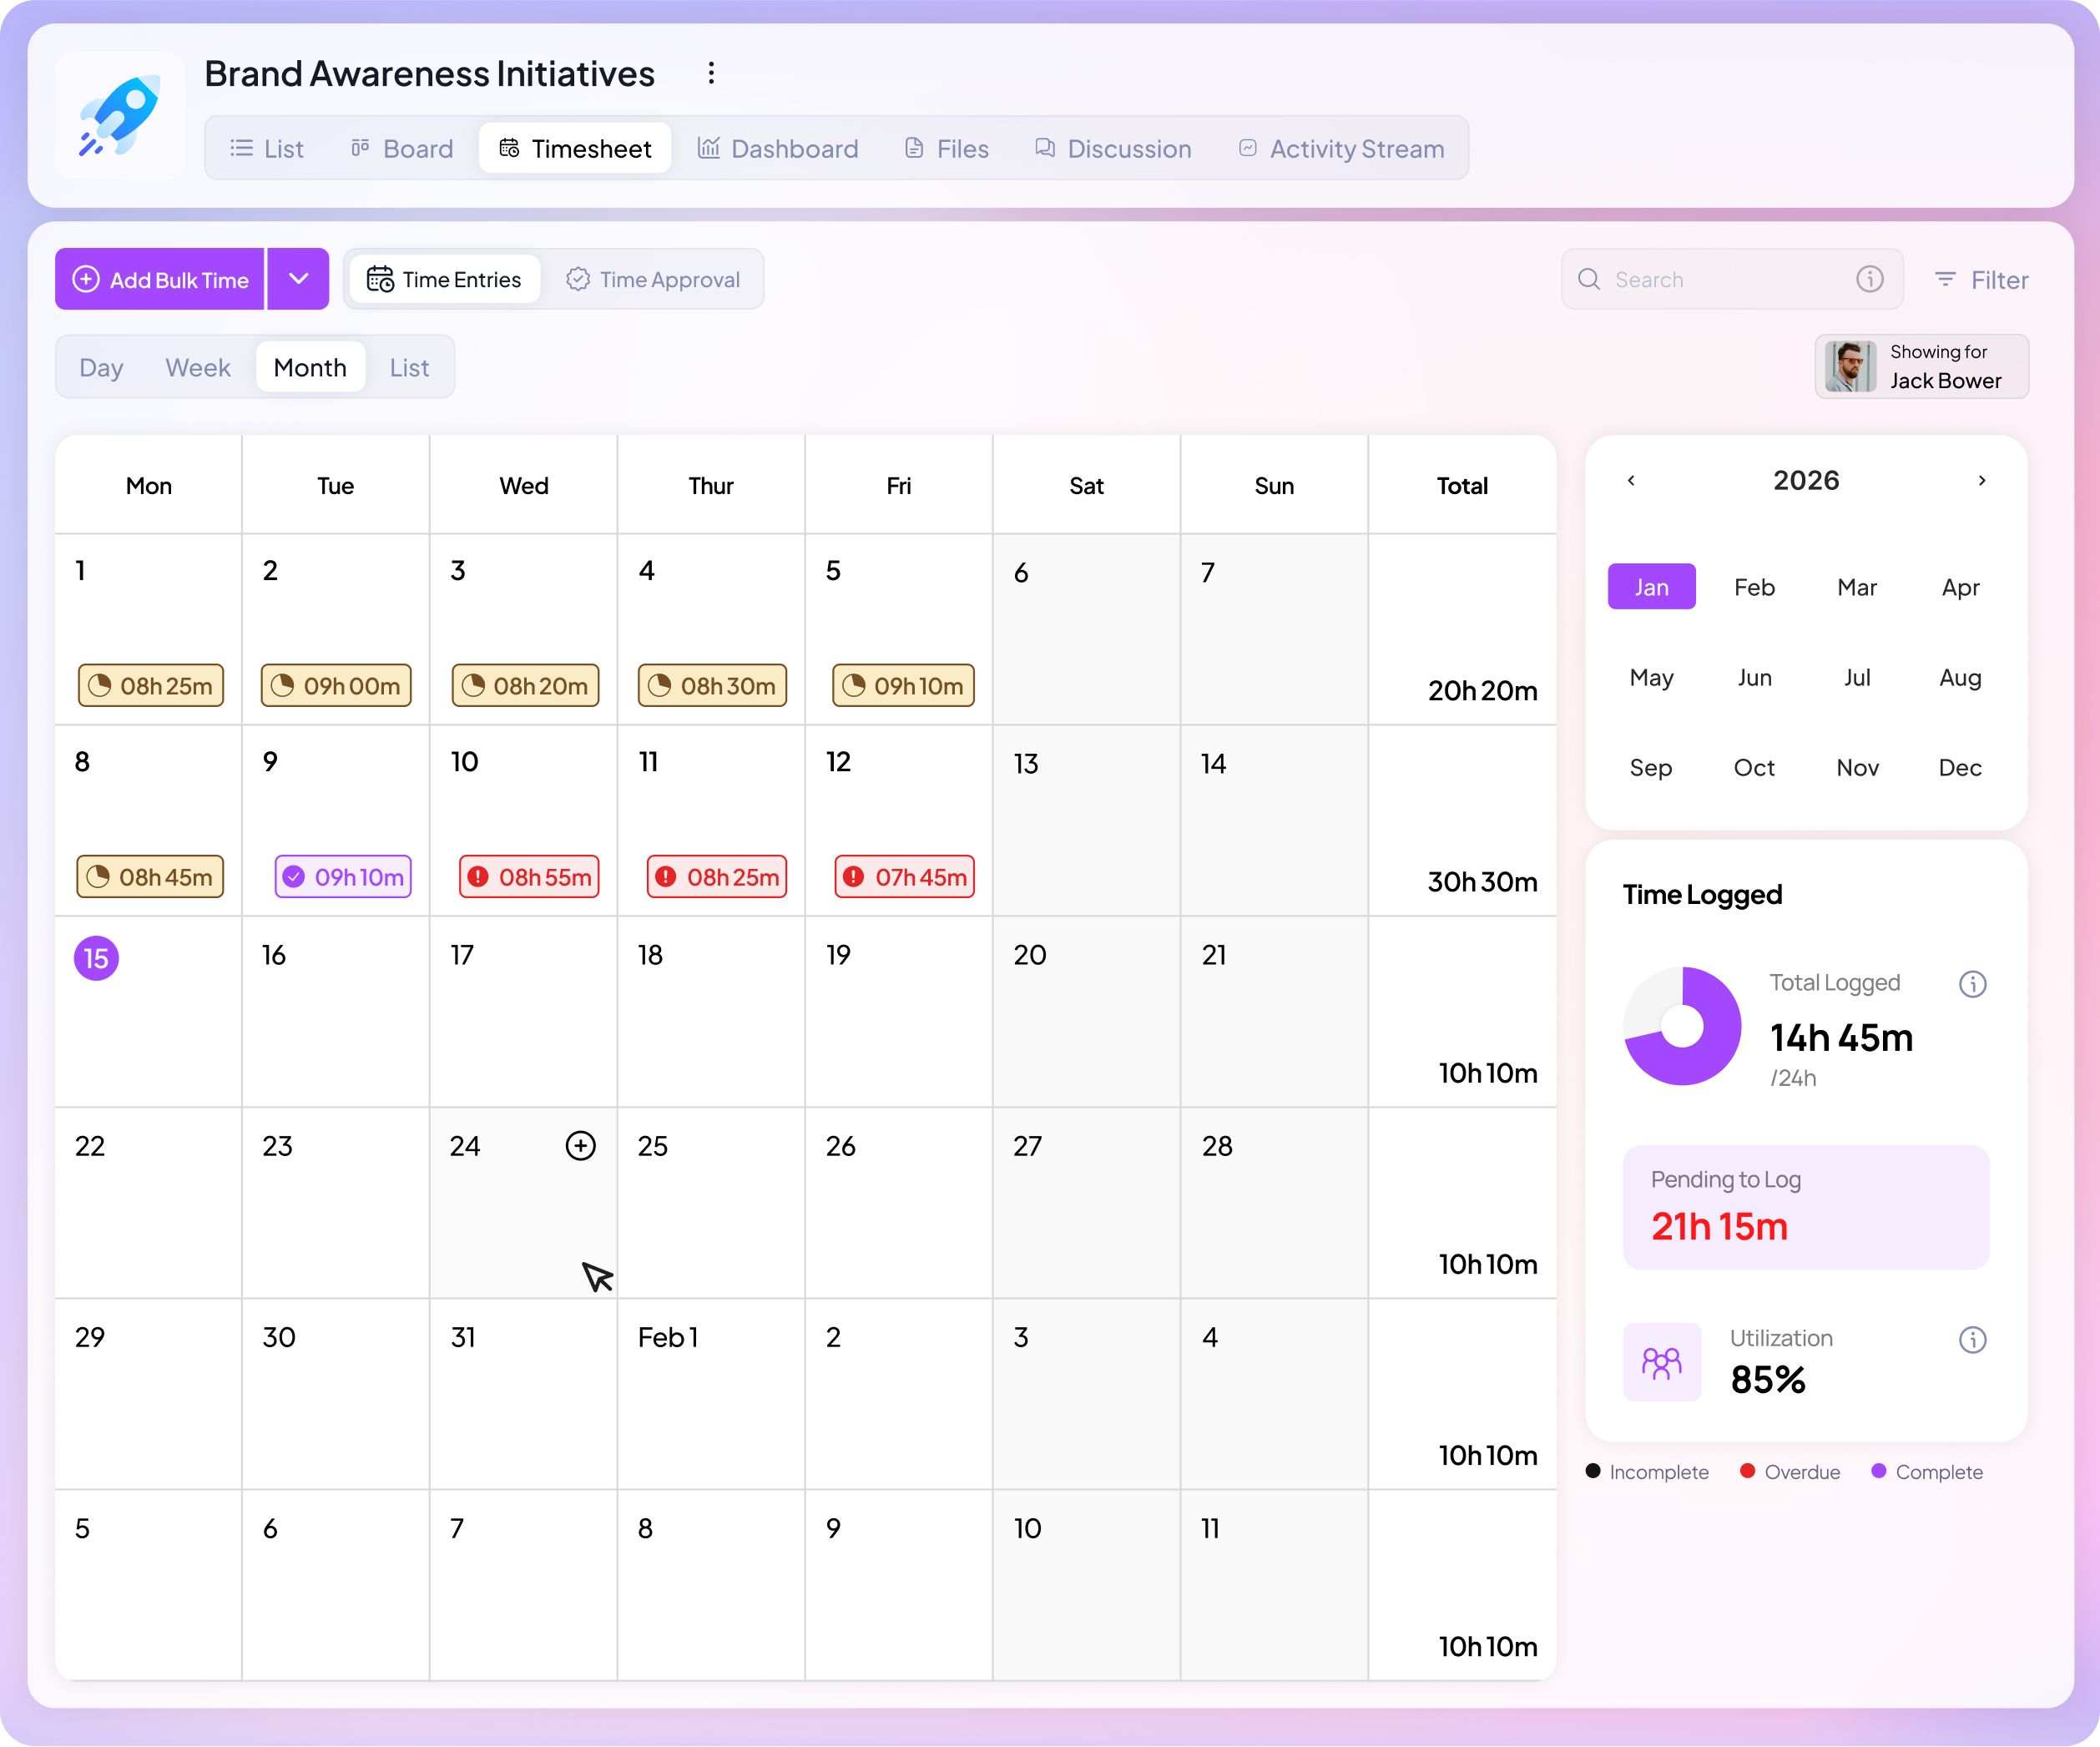Screen dimensions: 2100x1747
Task: Click the rocket project logo
Action: (x=120, y=115)
